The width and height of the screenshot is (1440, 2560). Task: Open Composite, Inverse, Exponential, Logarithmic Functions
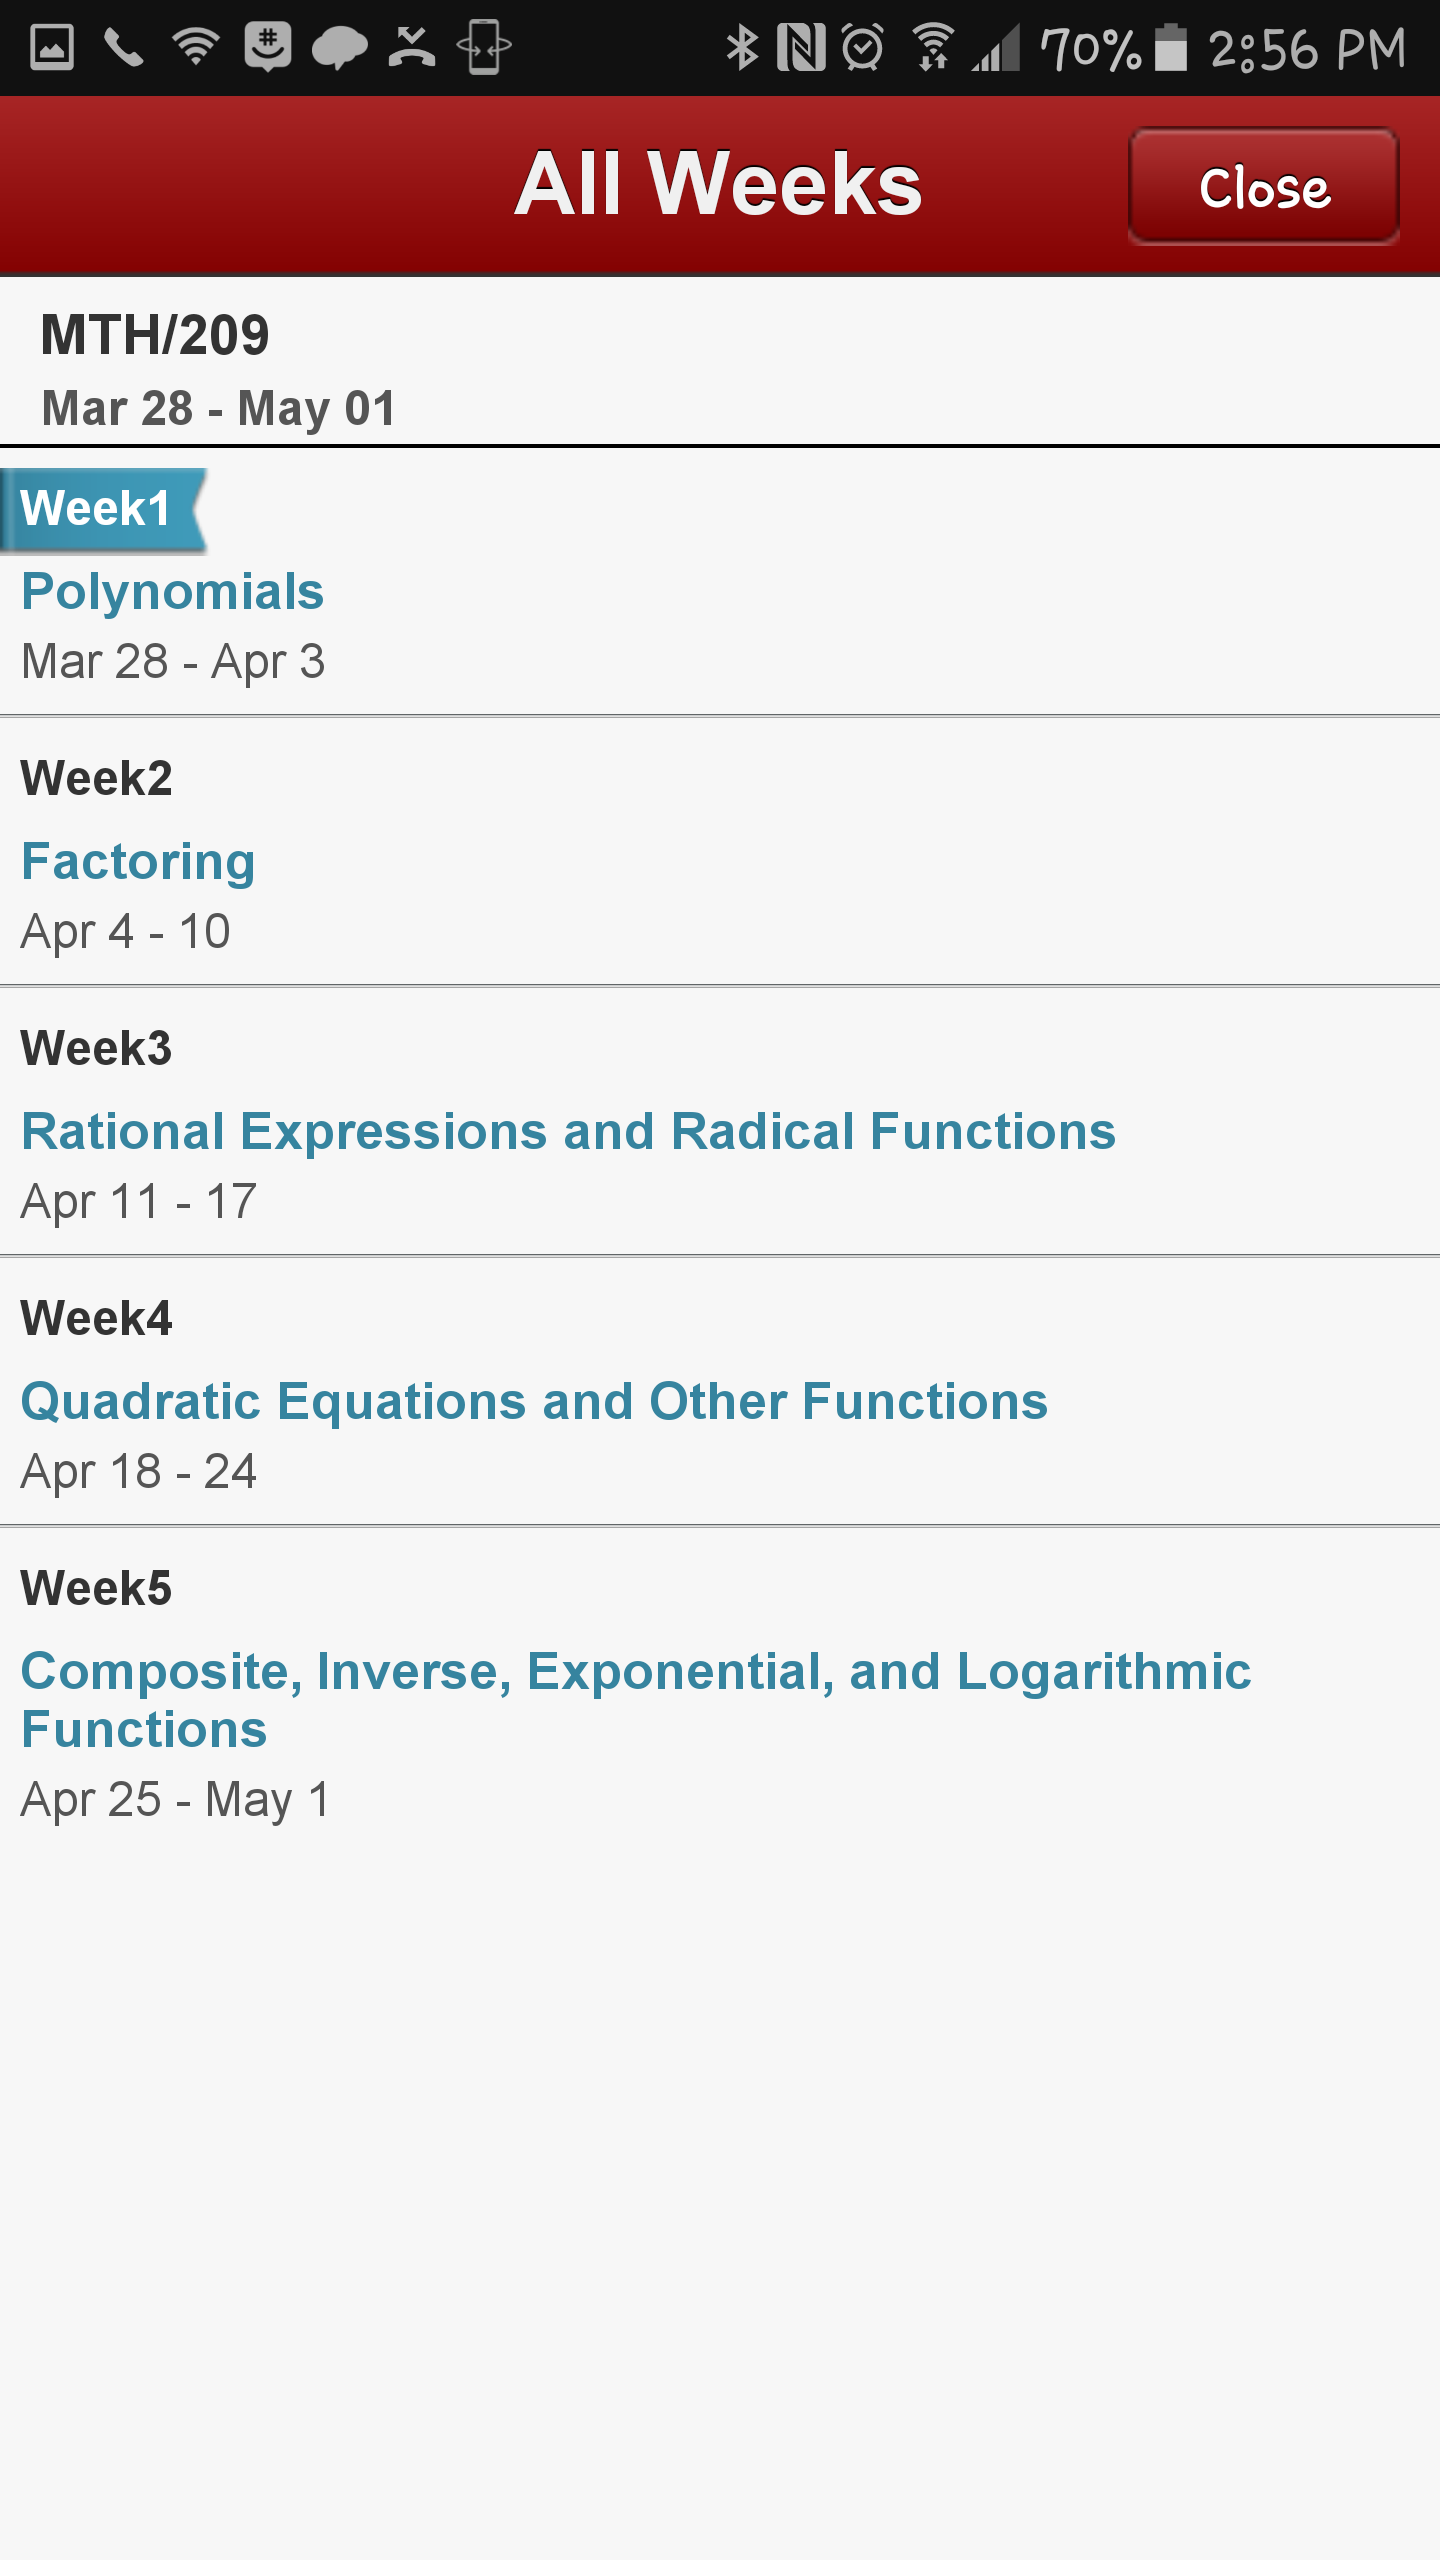[x=636, y=1700]
